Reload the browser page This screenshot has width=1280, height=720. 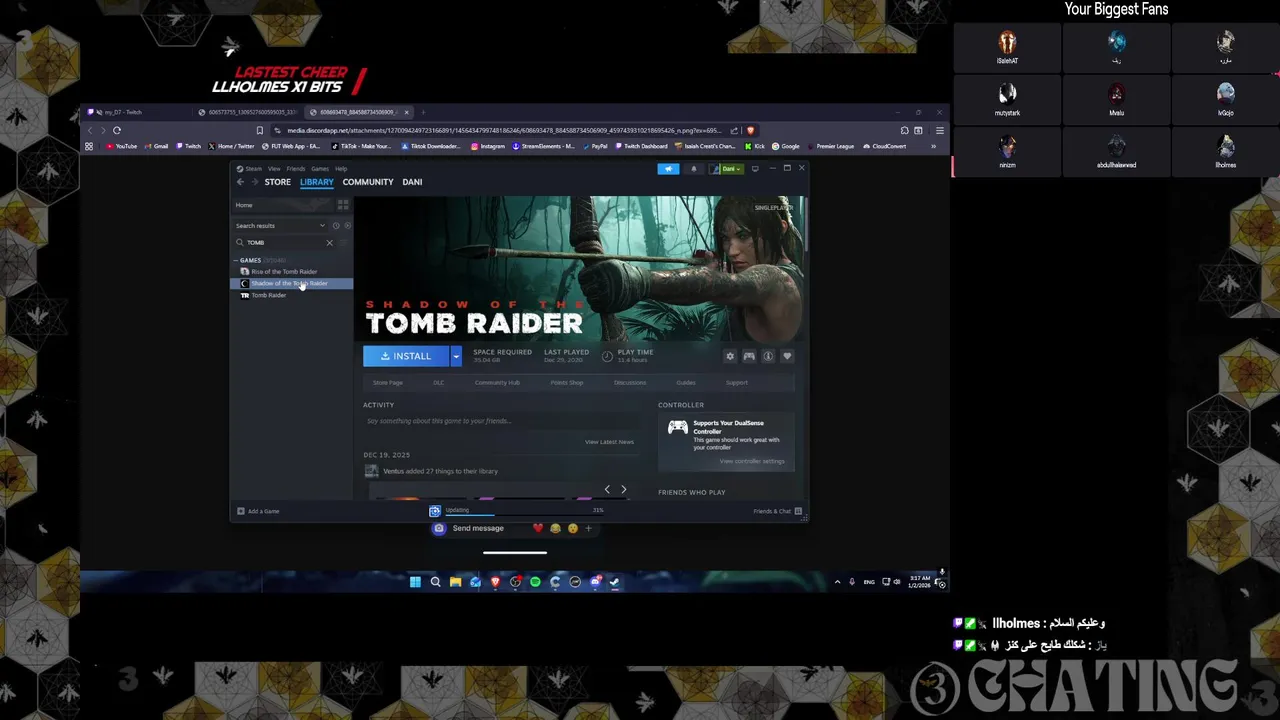[117, 130]
